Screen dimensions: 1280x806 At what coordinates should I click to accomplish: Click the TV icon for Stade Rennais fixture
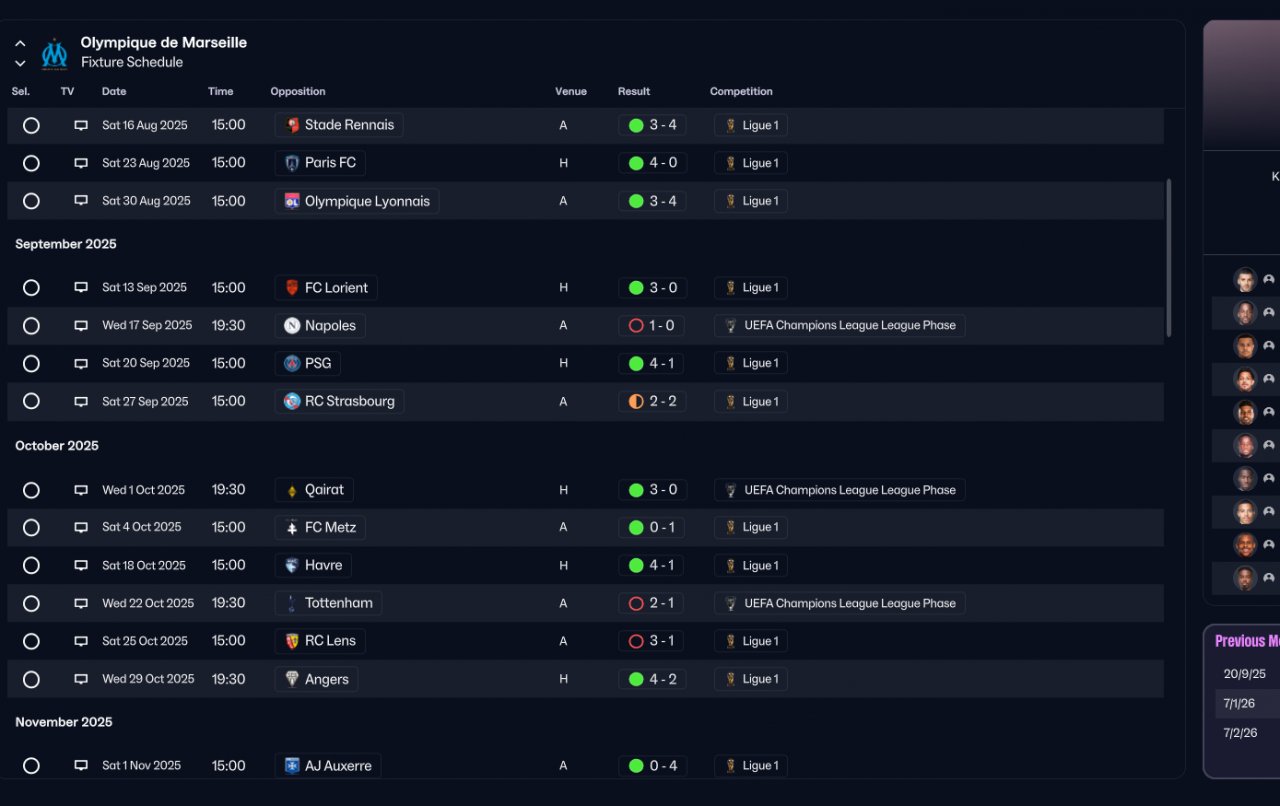[x=81, y=126]
